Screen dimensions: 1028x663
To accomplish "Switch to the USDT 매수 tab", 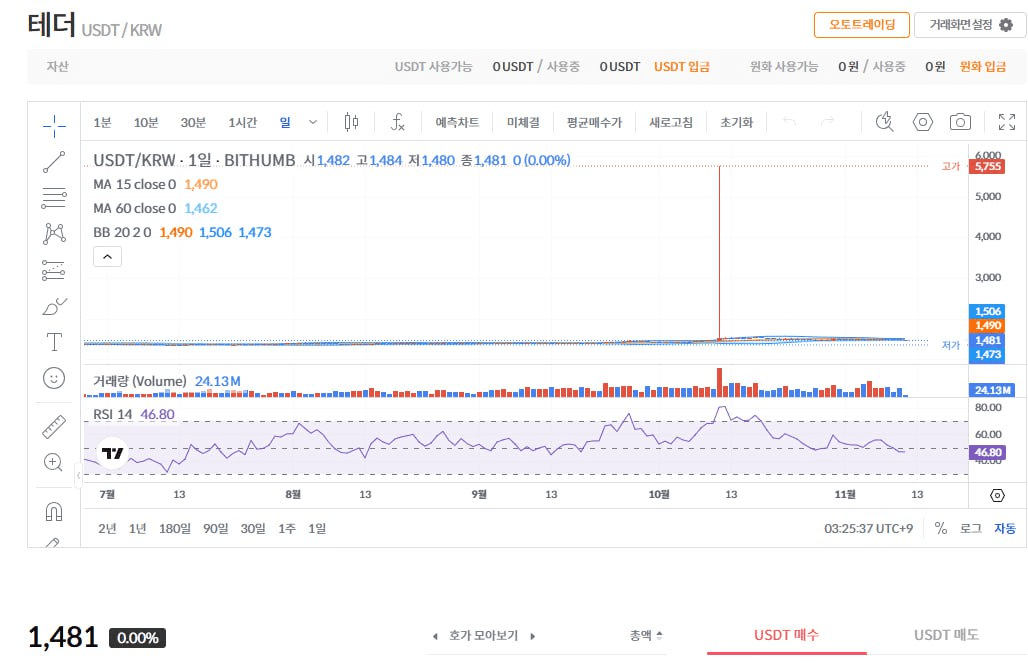I will 786,635.
